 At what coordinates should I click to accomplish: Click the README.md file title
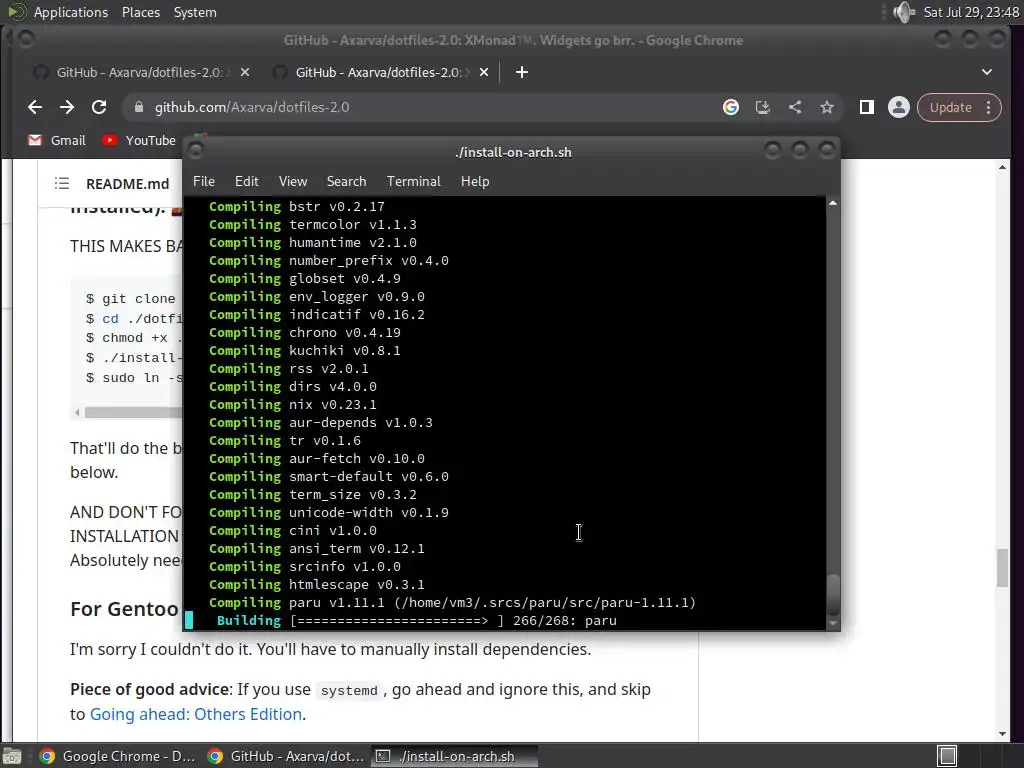127,184
